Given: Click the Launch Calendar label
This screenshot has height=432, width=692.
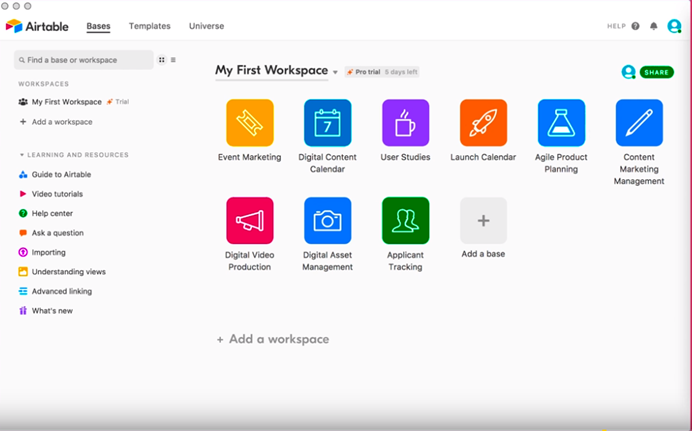Looking at the screenshot, I should (x=483, y=157).
